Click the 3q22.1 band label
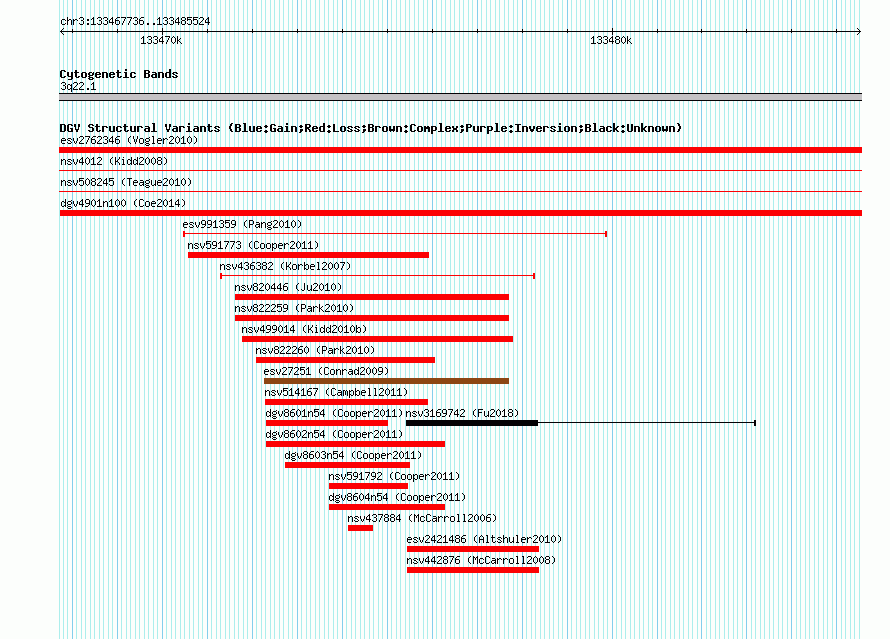 [78, 86]
